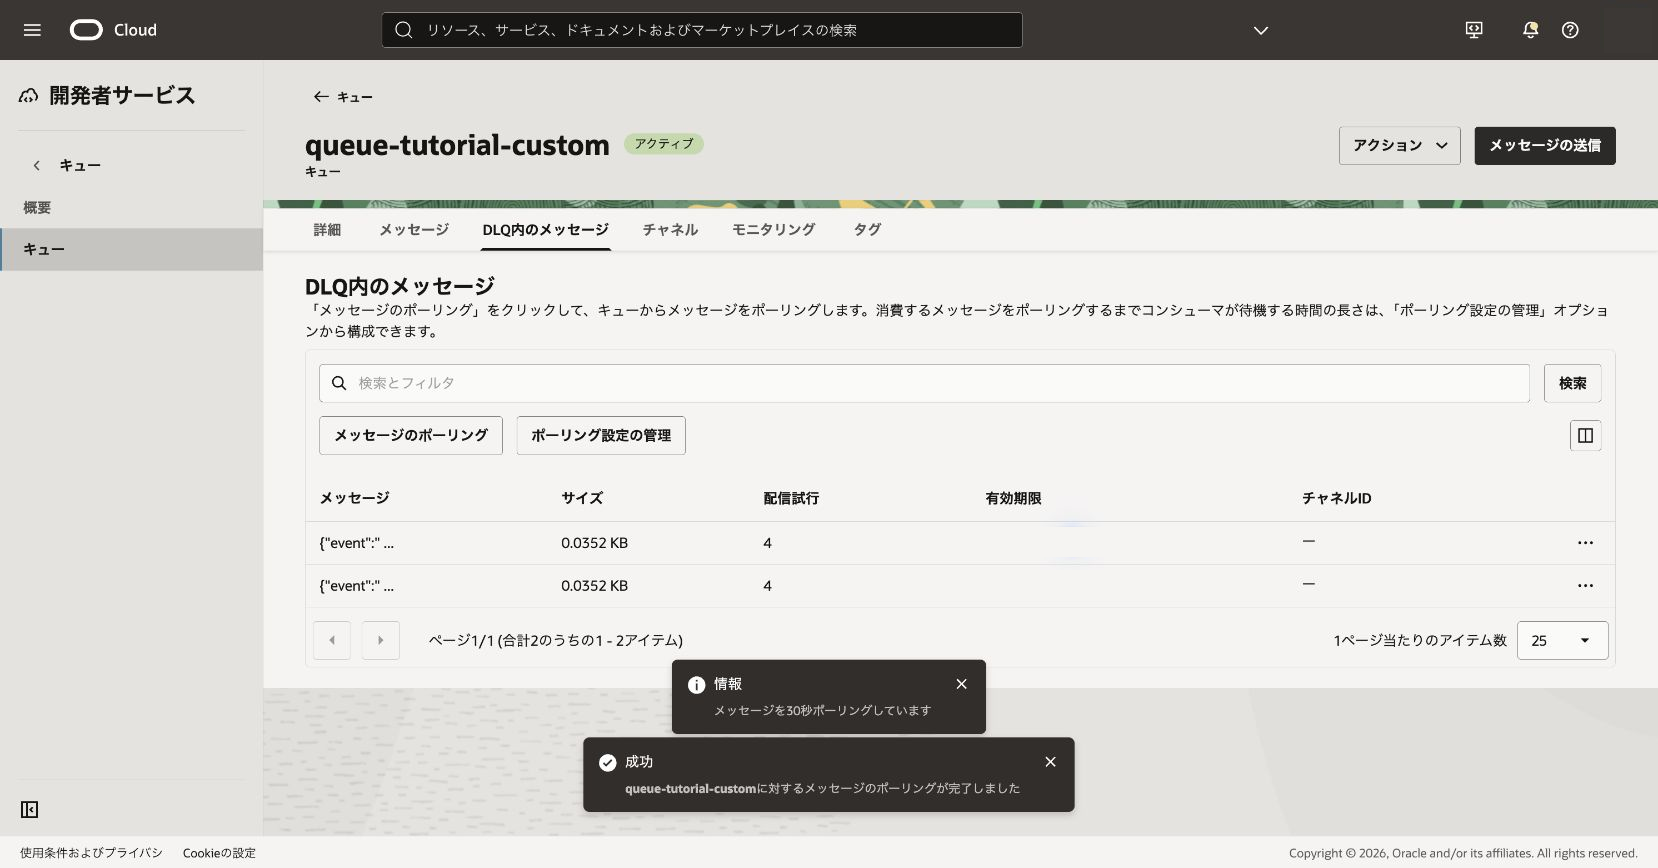Screen dimensions: 1658x868
Task: Focus the global resource search field
Action: point(702,30)
